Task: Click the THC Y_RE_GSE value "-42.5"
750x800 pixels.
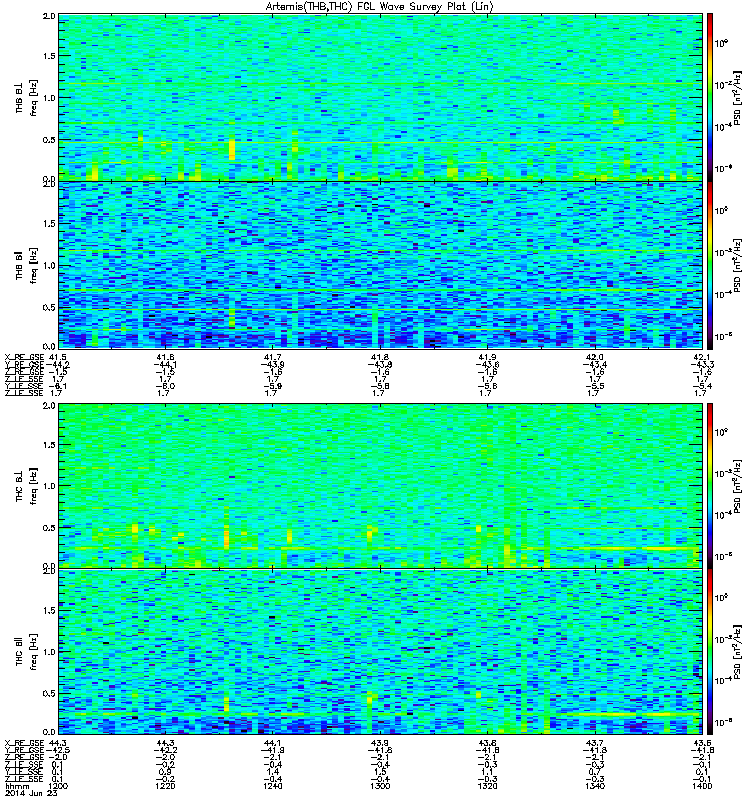Action: point(58,751)
